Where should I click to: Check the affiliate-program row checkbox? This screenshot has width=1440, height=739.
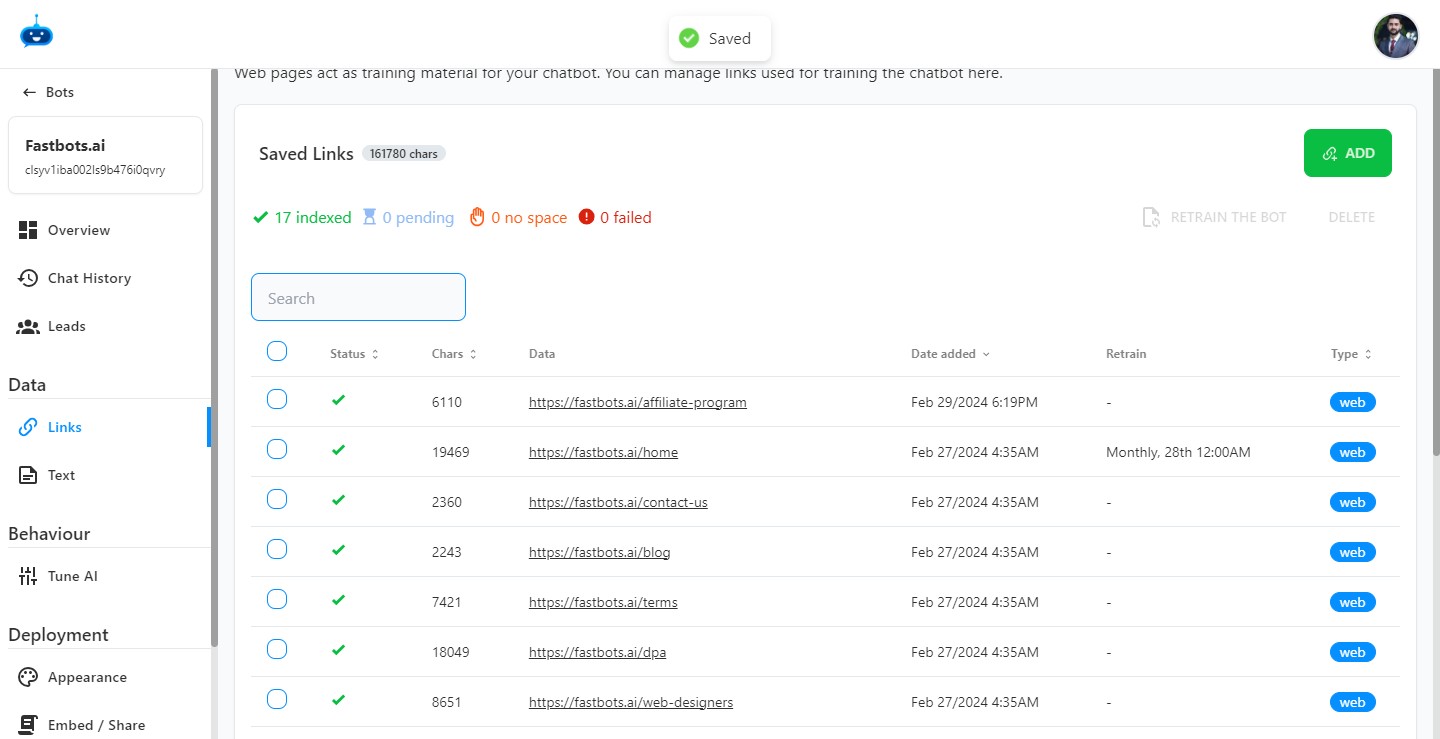[277, 400]
